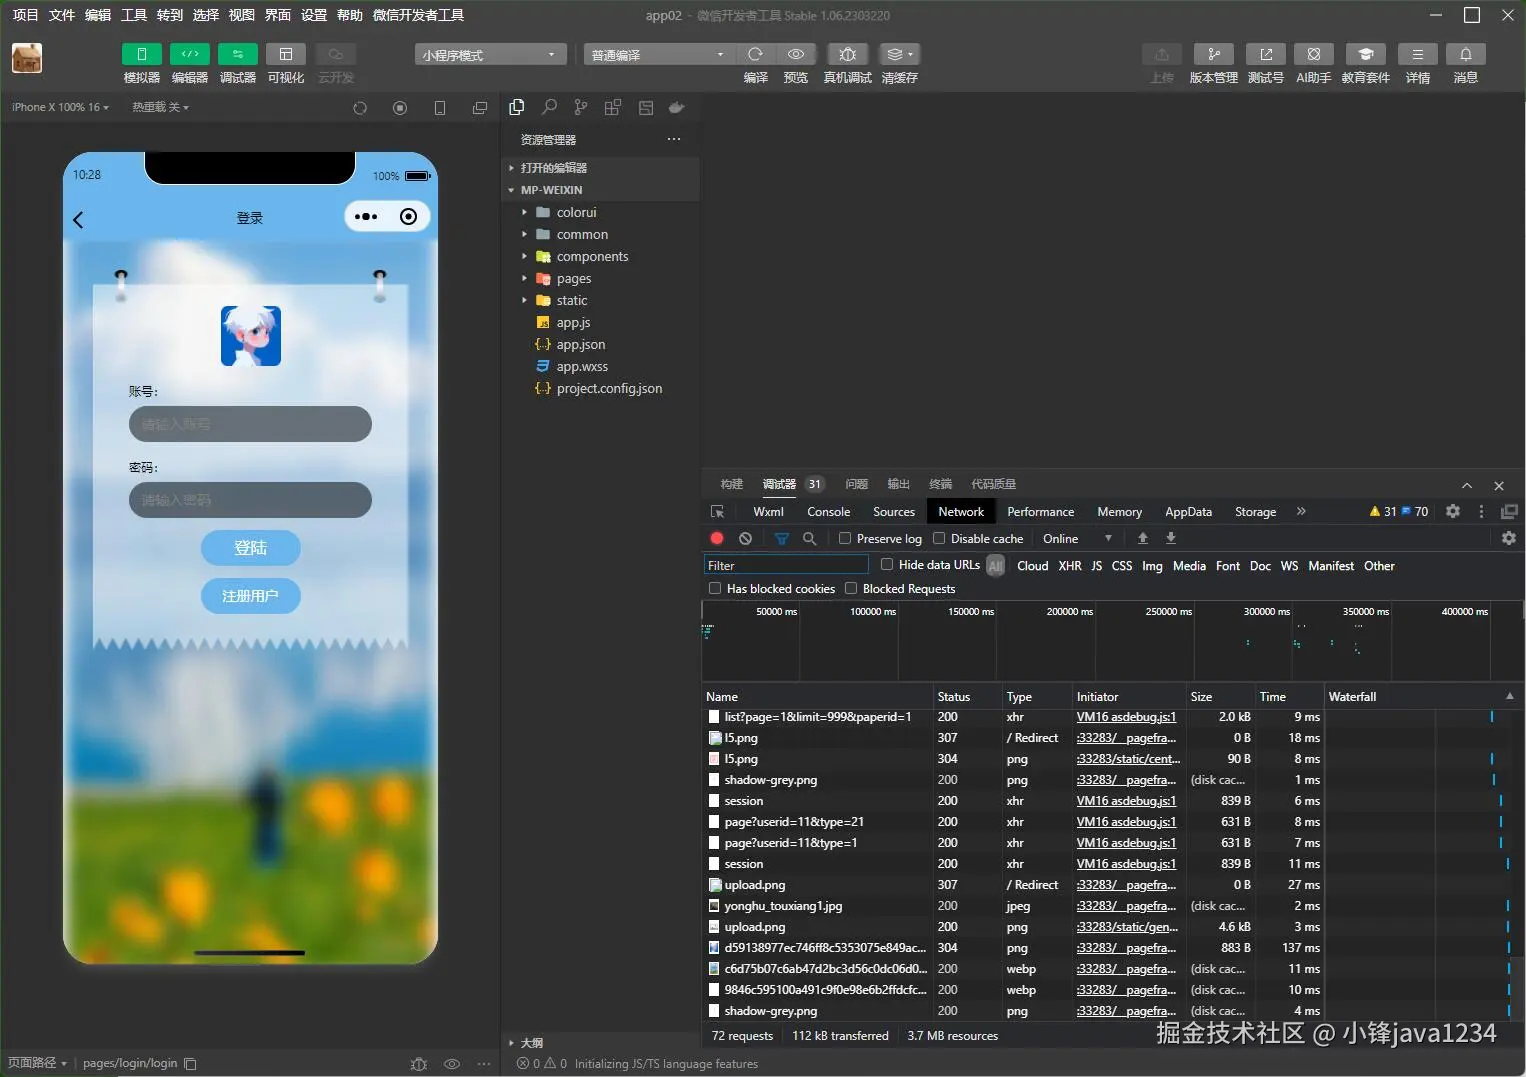The image size is (1526, 1077).
Task: Switch to the Console tab
Action: coord(828,511)
